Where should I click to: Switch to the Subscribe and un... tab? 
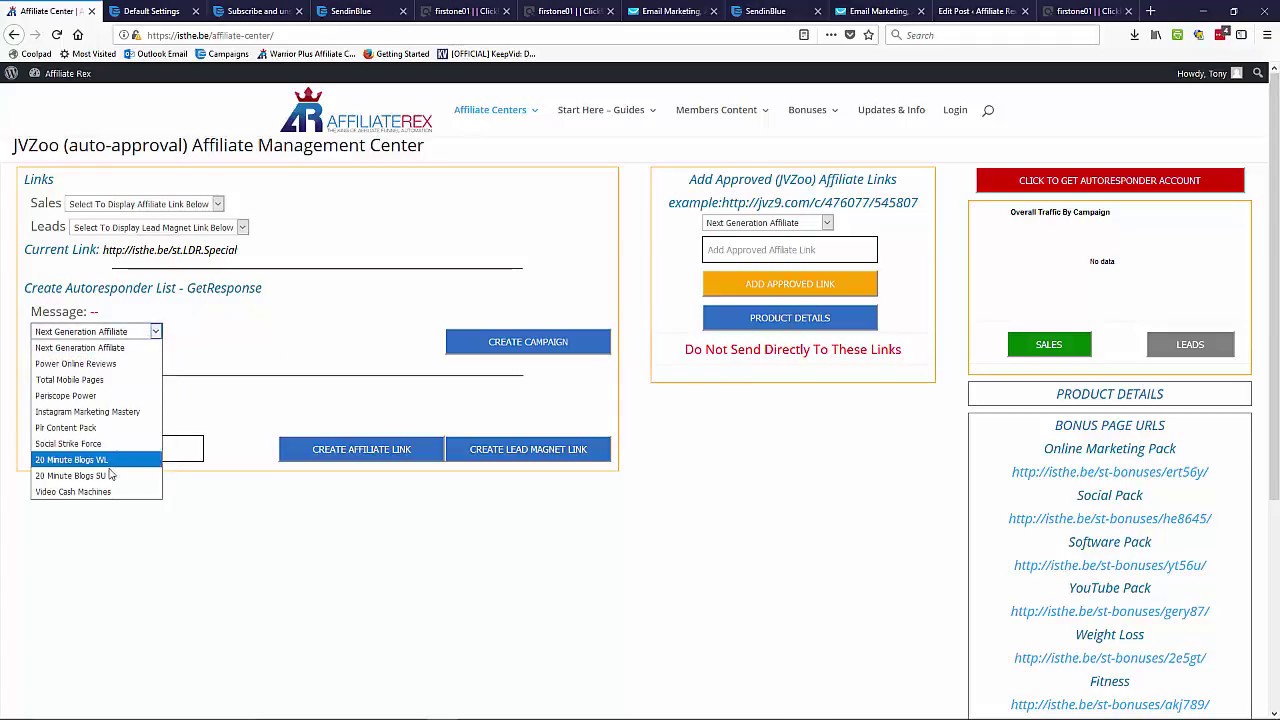(x=258, y=11)
